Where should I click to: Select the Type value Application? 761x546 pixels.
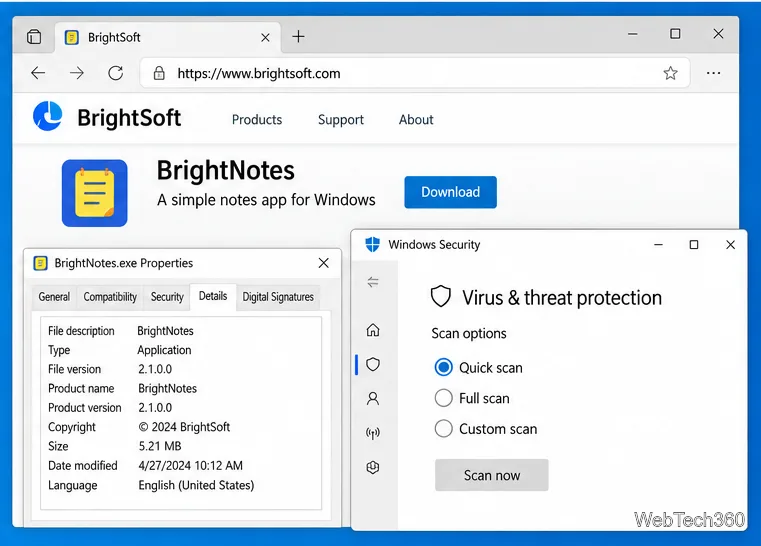point(164,350)
